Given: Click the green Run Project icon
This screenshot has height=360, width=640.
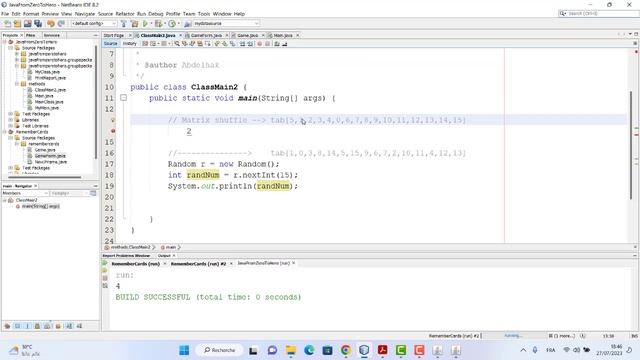Looking at the screenshot, I should coord(145,24).
